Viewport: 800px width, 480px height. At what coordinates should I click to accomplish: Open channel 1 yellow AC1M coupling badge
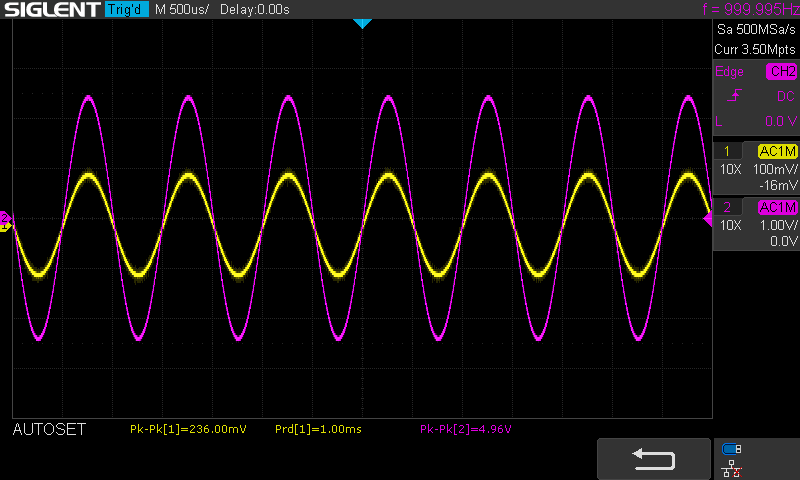(x=777, y=151)
